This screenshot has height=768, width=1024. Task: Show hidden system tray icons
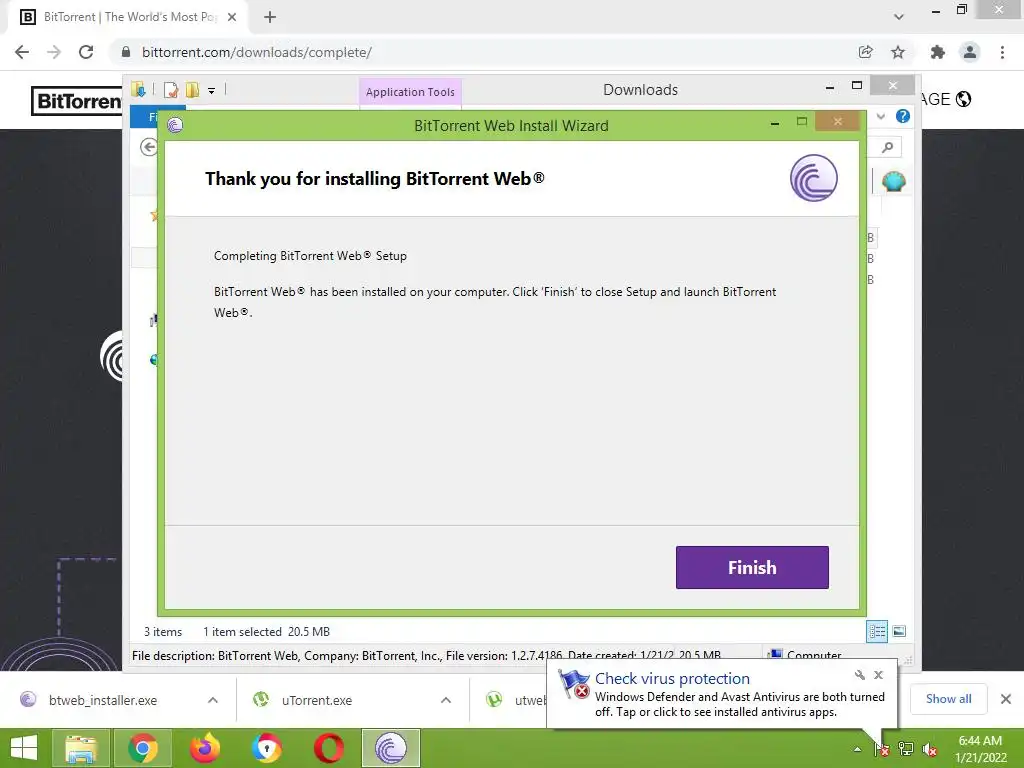pyautogui.click(x=857, y=749)
